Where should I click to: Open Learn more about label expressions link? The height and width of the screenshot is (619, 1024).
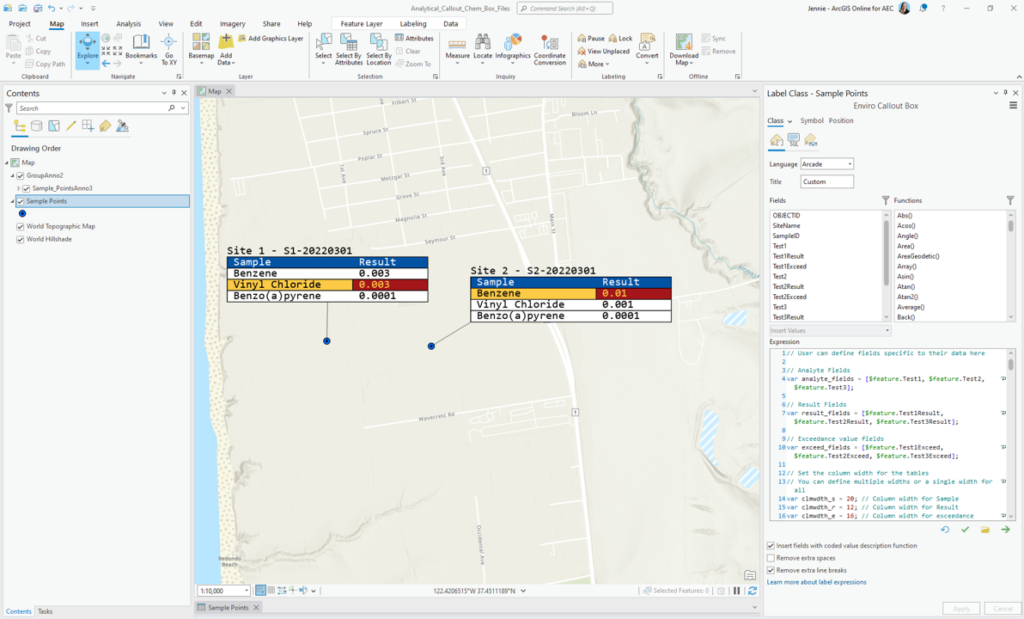pos(816,582)
